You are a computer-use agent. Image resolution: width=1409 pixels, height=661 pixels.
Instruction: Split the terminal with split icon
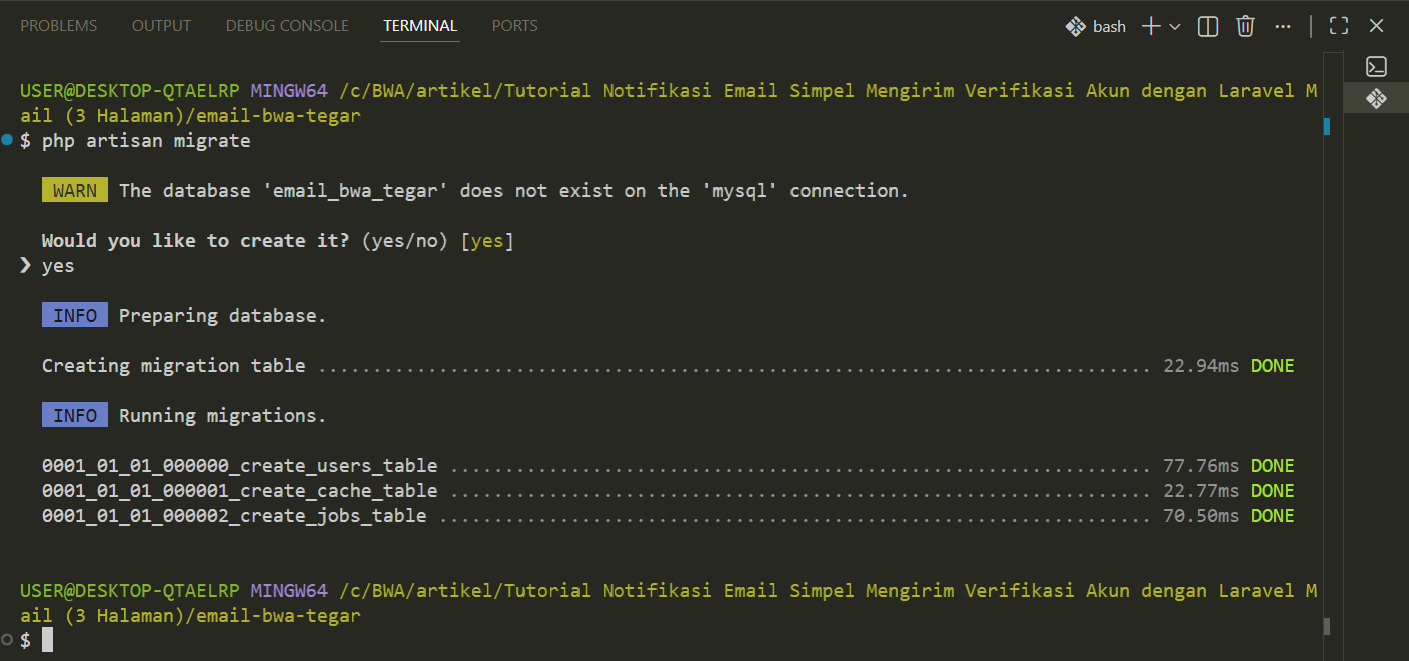[x=1208, y=27]
